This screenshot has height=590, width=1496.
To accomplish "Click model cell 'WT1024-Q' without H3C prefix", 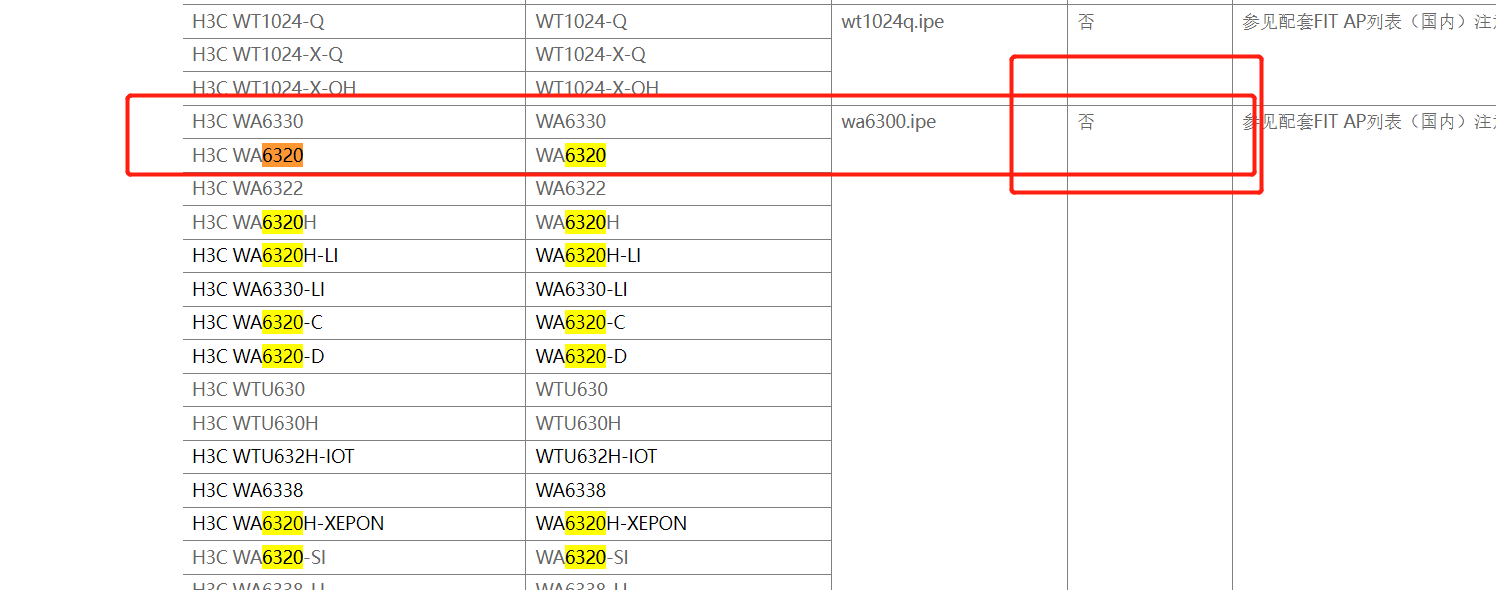I will (x=678, y=22).
